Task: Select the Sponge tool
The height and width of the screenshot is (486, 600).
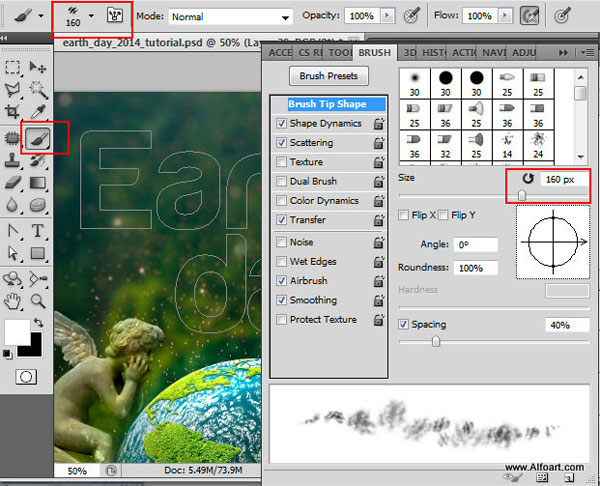Action: (x=38, y=205)
